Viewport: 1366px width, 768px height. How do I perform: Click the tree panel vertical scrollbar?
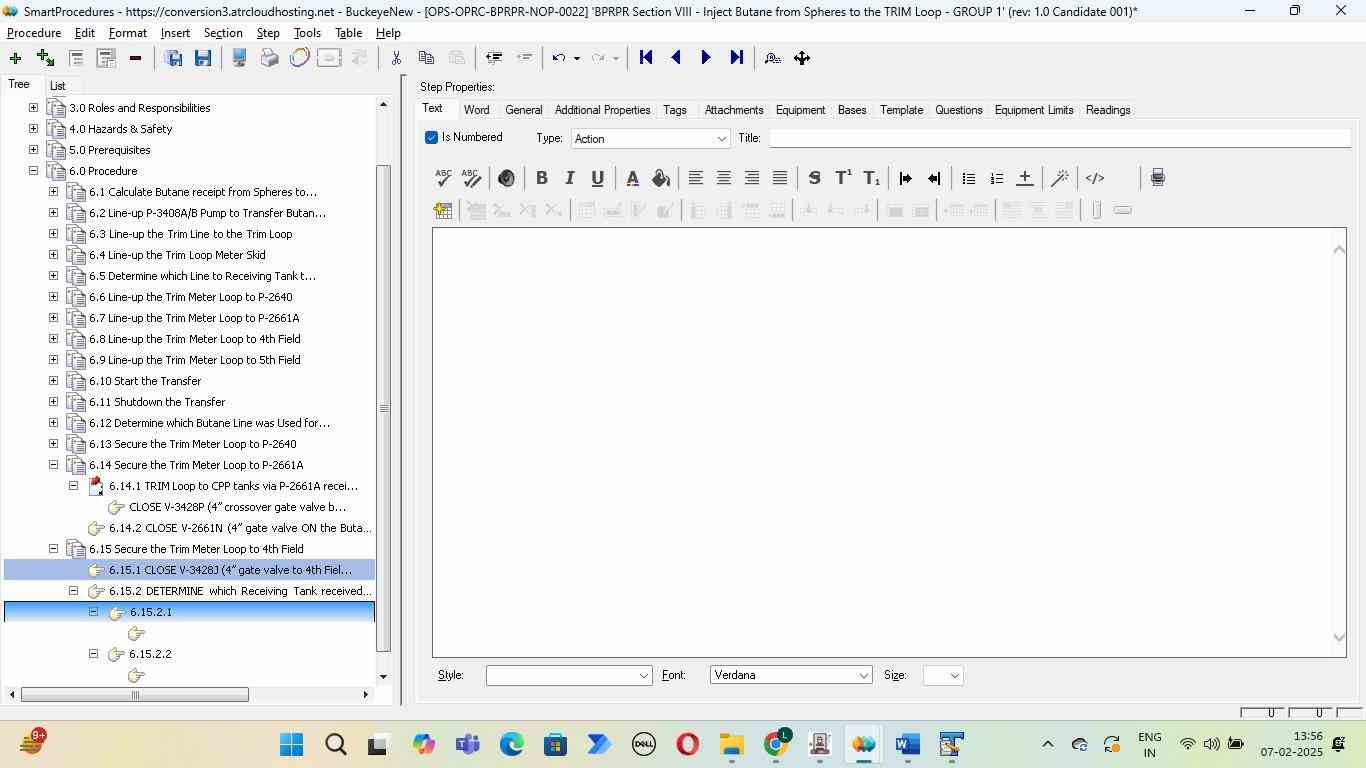tap(383, 408)
